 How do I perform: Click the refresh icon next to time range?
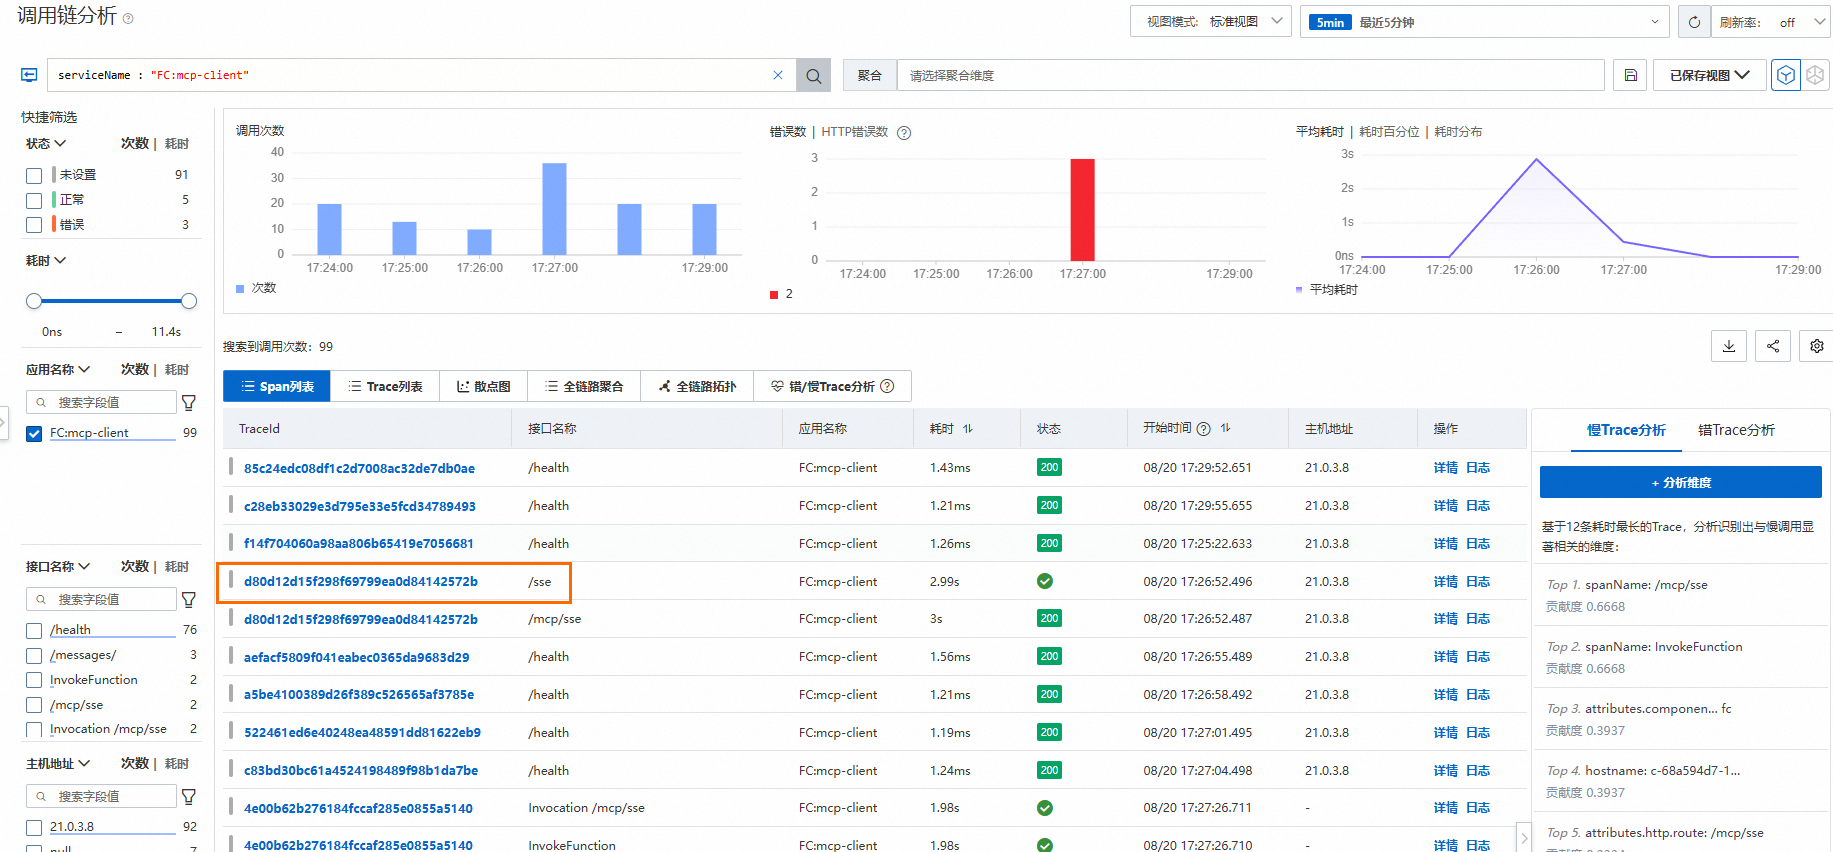1694,22
